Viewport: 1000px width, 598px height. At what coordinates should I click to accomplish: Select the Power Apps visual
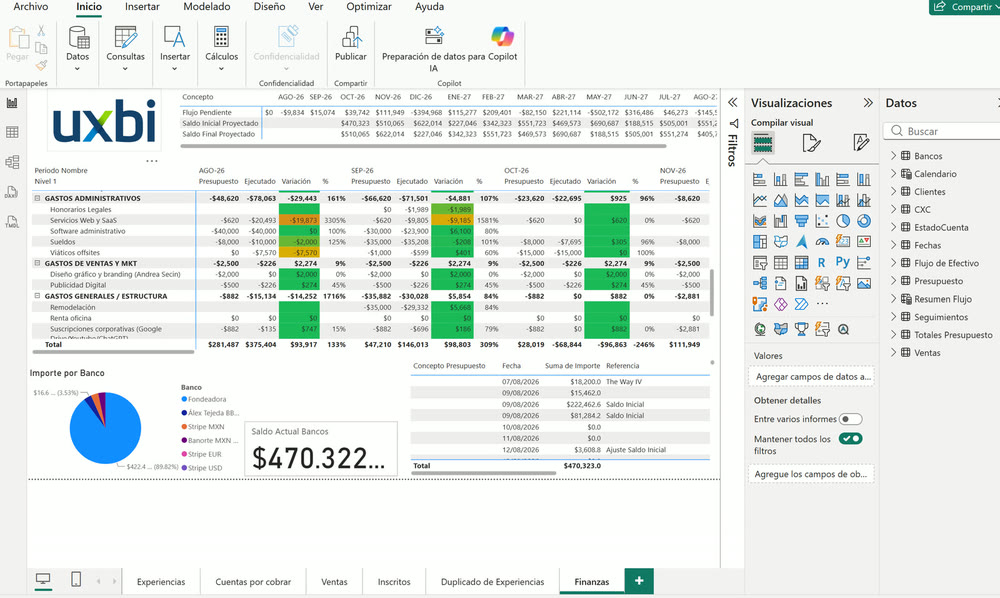click(781, 304)
